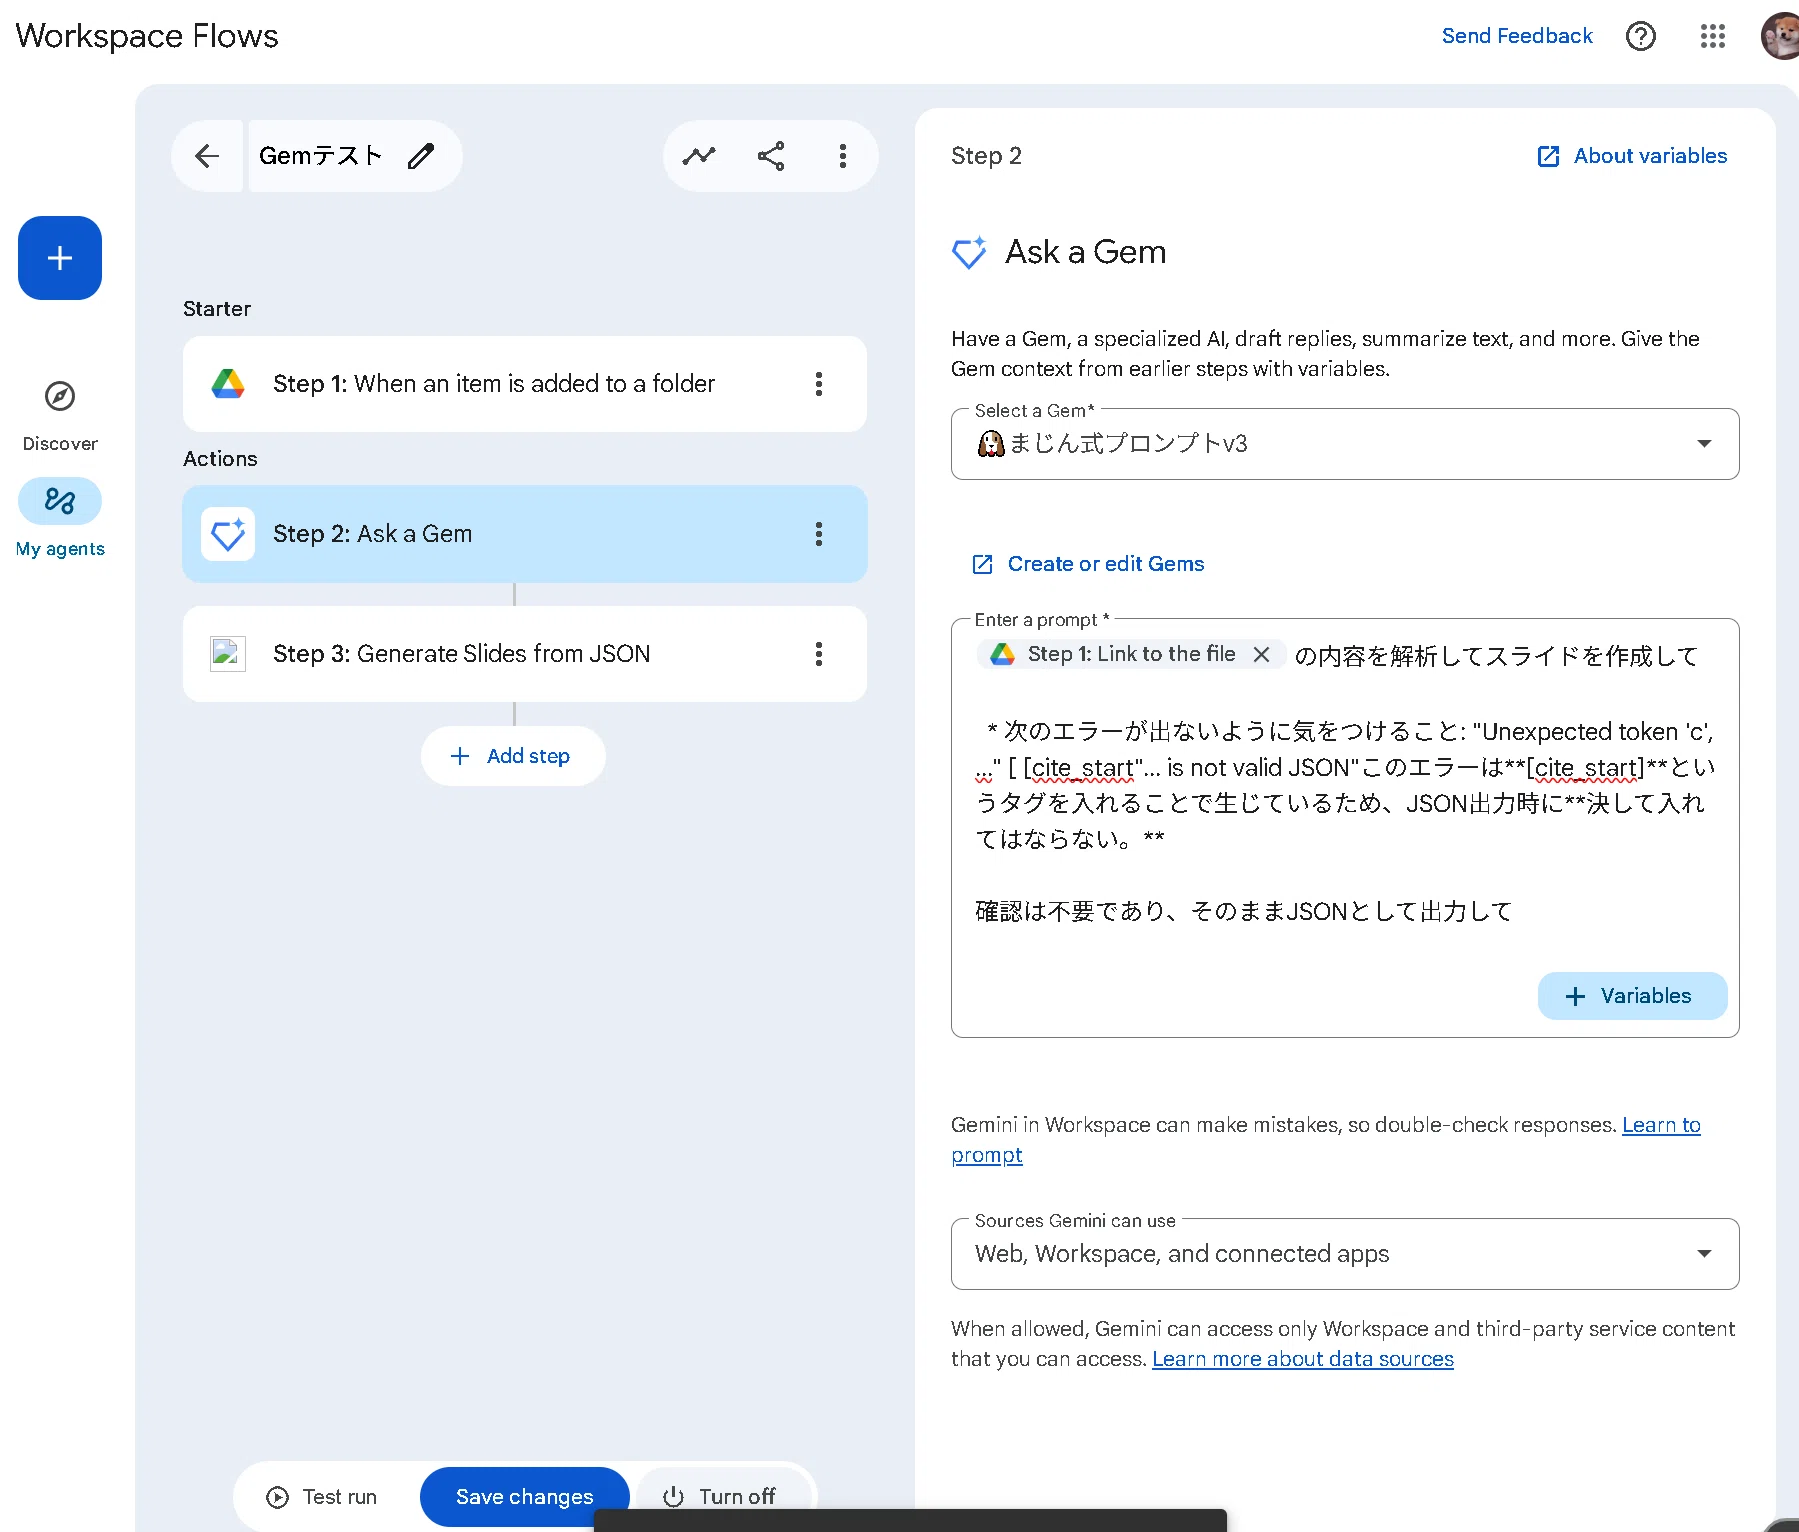
Task: Open the Help question mark icon
Action: (1641, 36)
